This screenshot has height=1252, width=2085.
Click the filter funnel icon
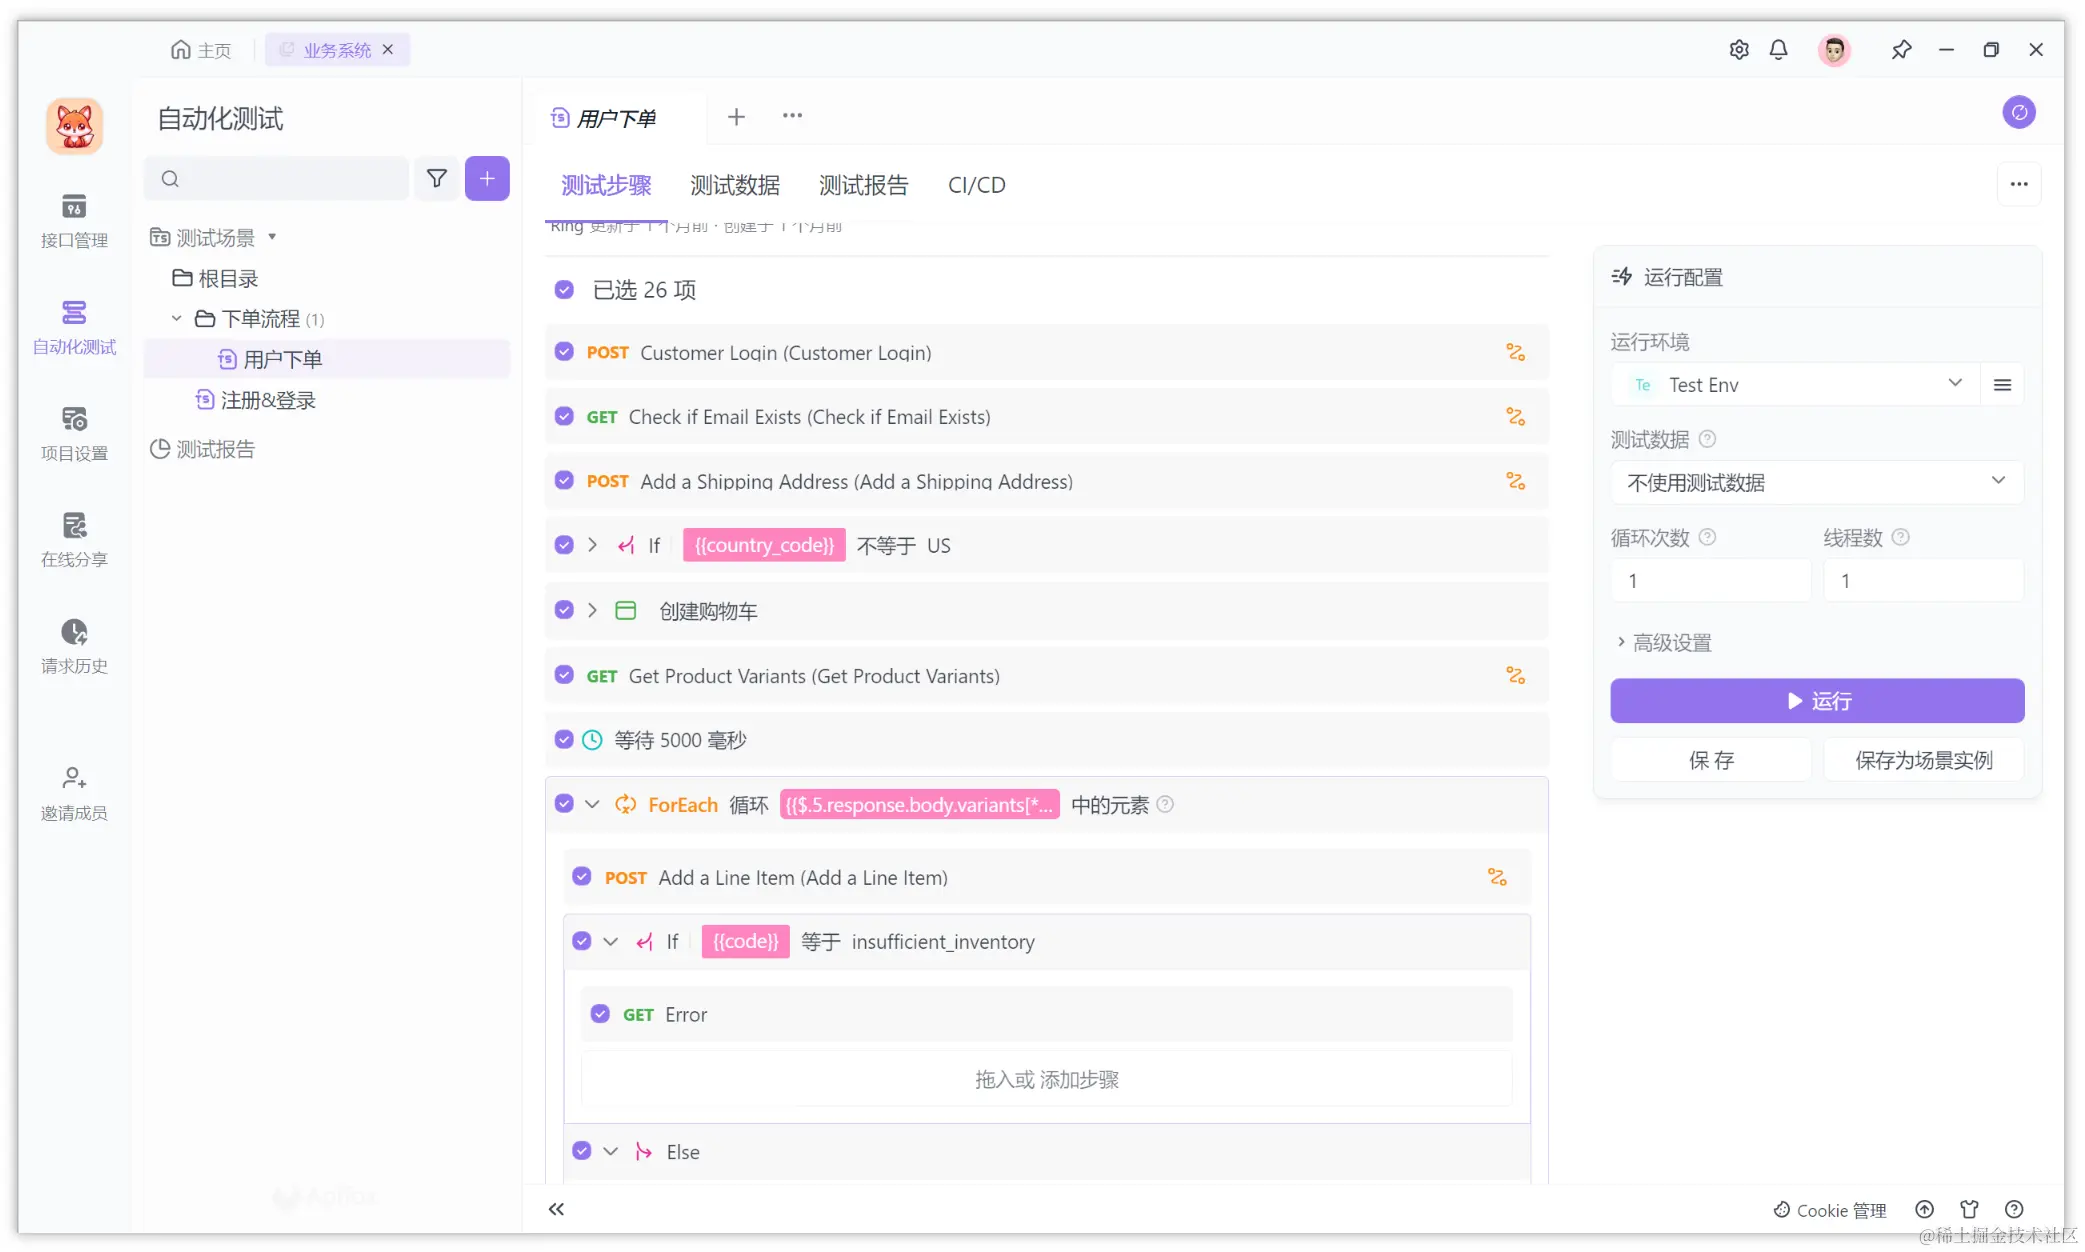(x=437, y=178)
